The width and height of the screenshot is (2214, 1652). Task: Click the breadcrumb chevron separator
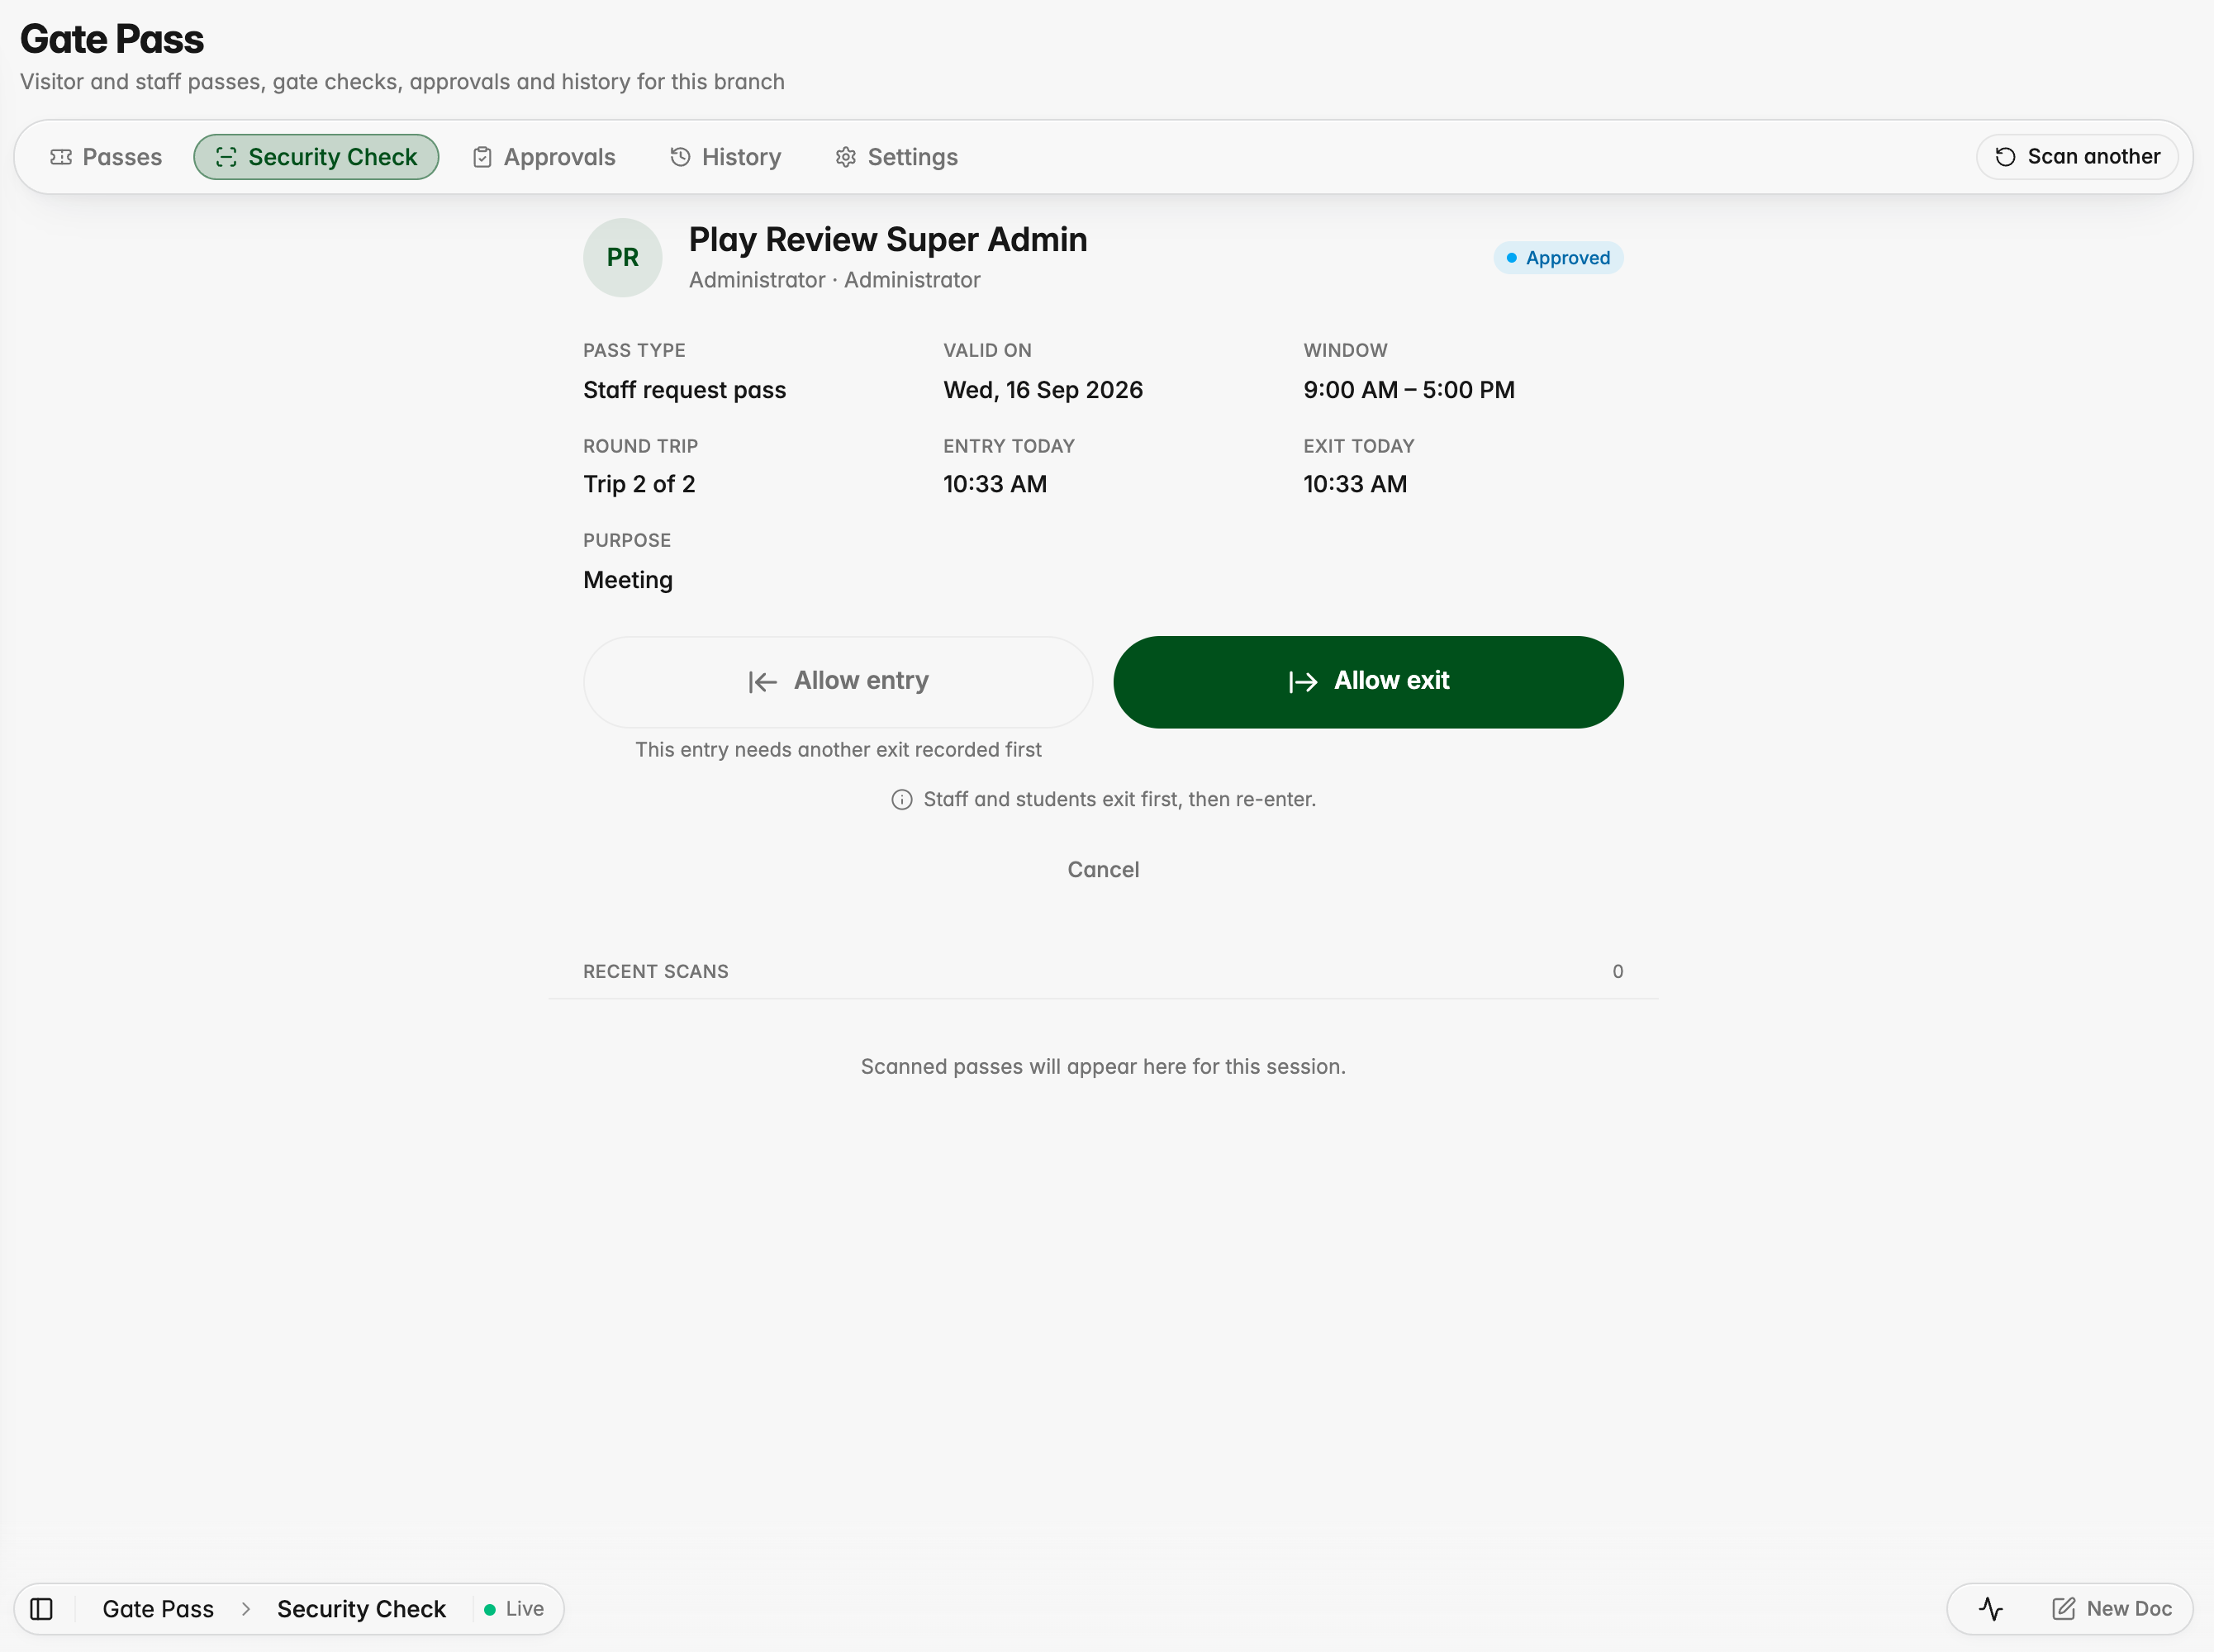tap(246, 1609)
